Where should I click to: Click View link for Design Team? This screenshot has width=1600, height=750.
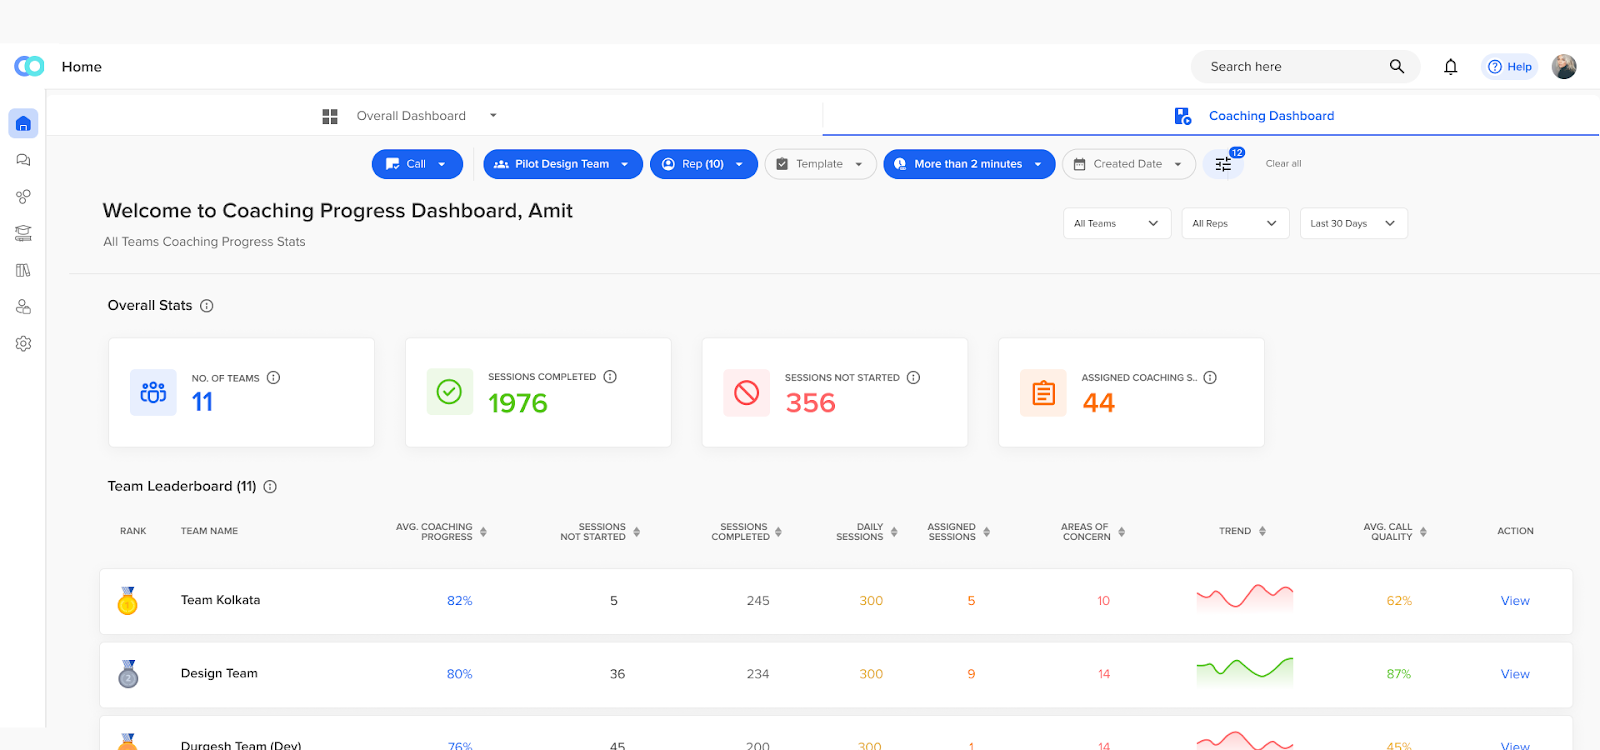click(x=1515, y=674)
